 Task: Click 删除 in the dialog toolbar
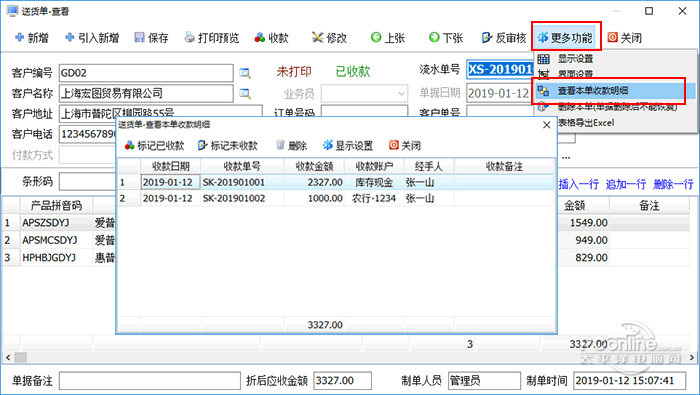click(292, 146)
